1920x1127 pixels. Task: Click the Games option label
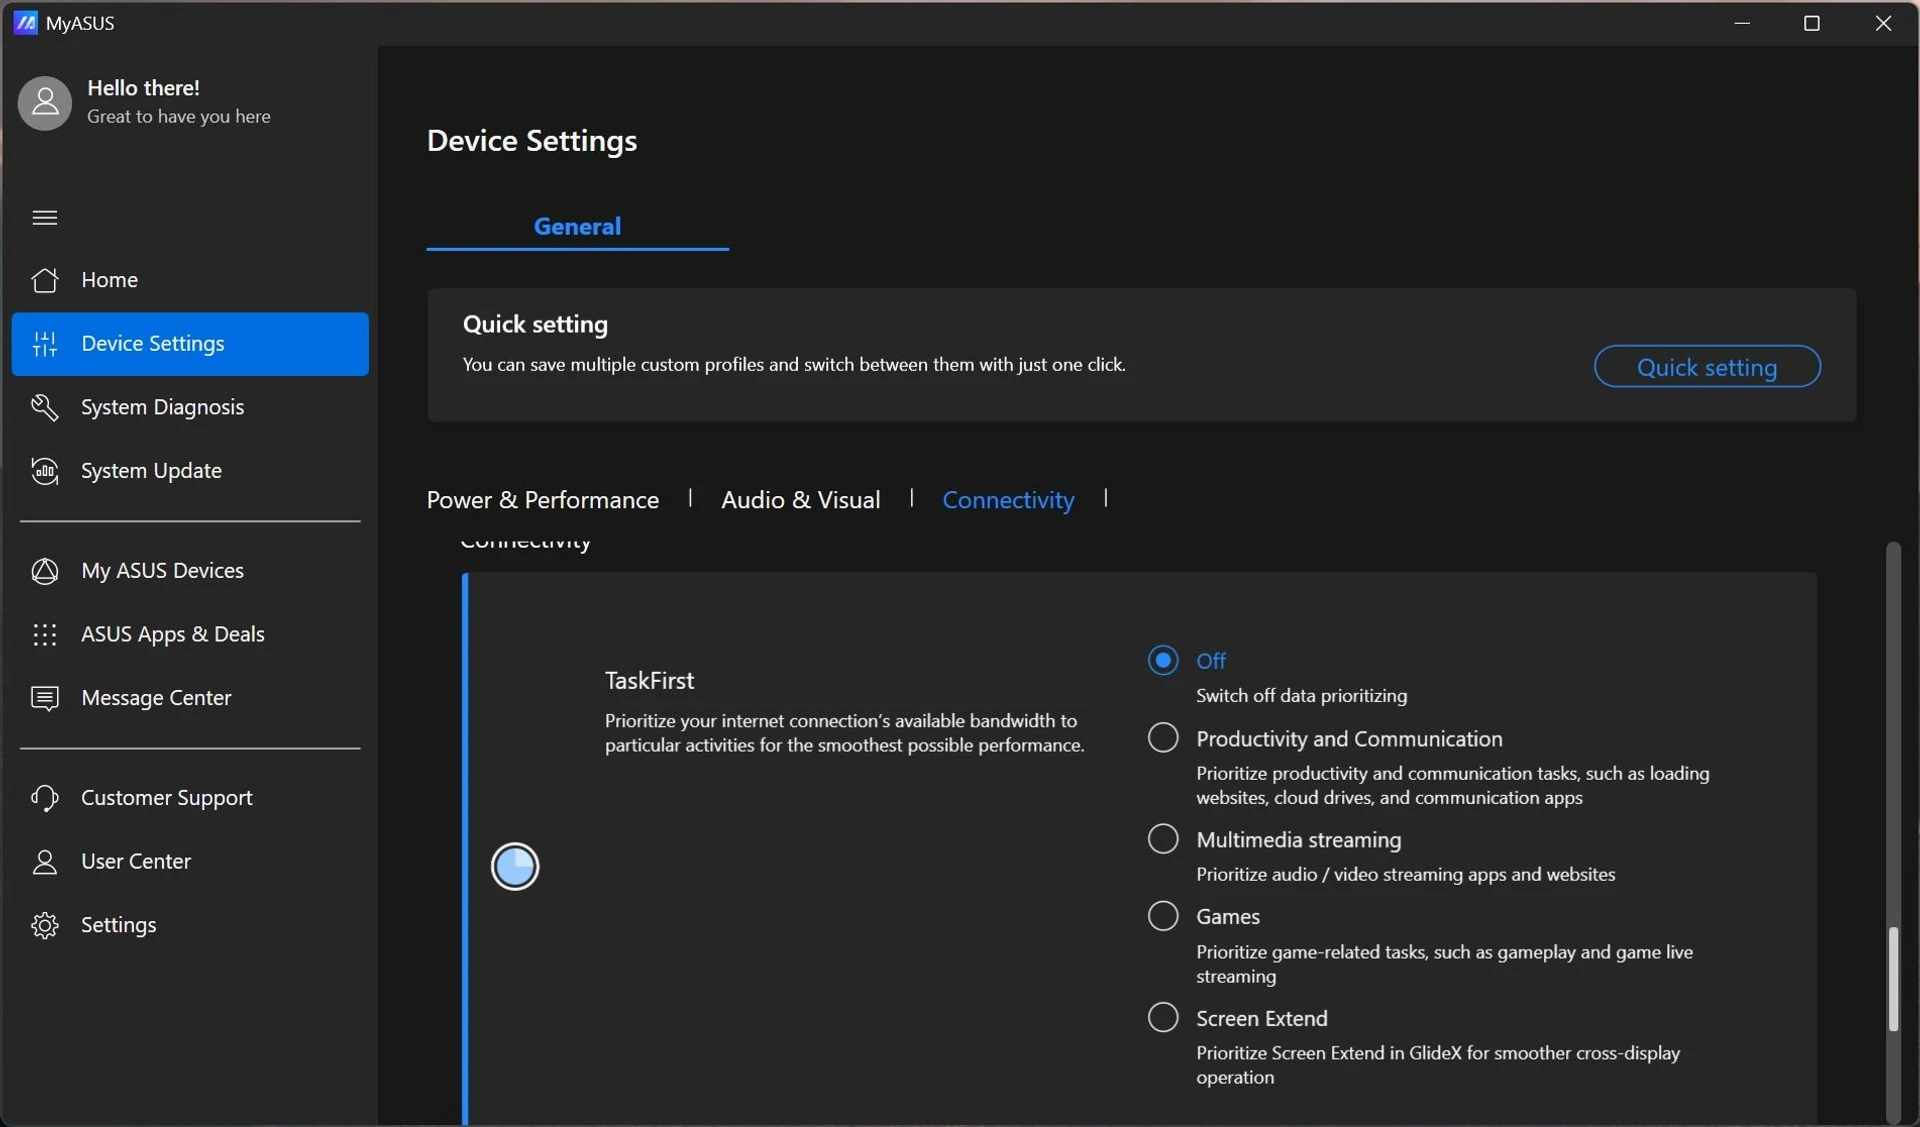[1227, 917]
